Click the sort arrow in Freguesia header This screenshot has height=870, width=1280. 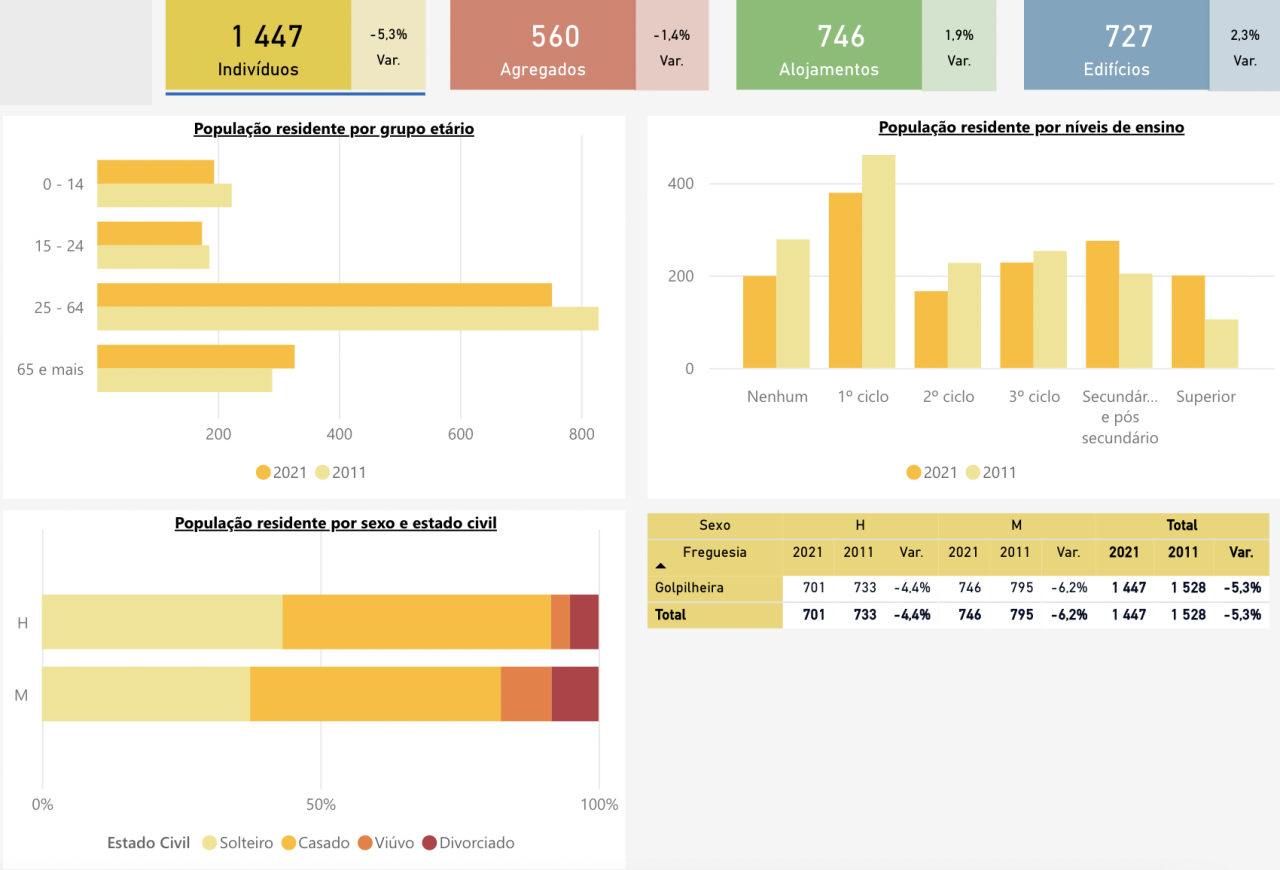[661, 566]
